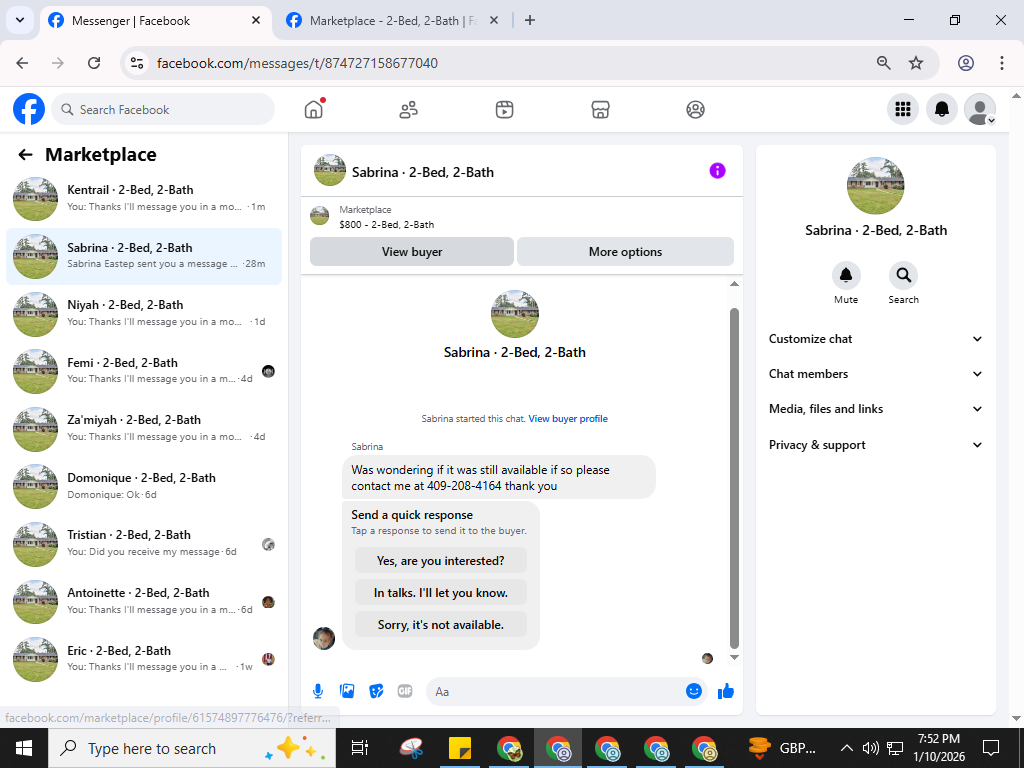The width and height of the screenshot is (1024, 768).
Task: Attach a photo with image icon
Action: pos(347,691)
